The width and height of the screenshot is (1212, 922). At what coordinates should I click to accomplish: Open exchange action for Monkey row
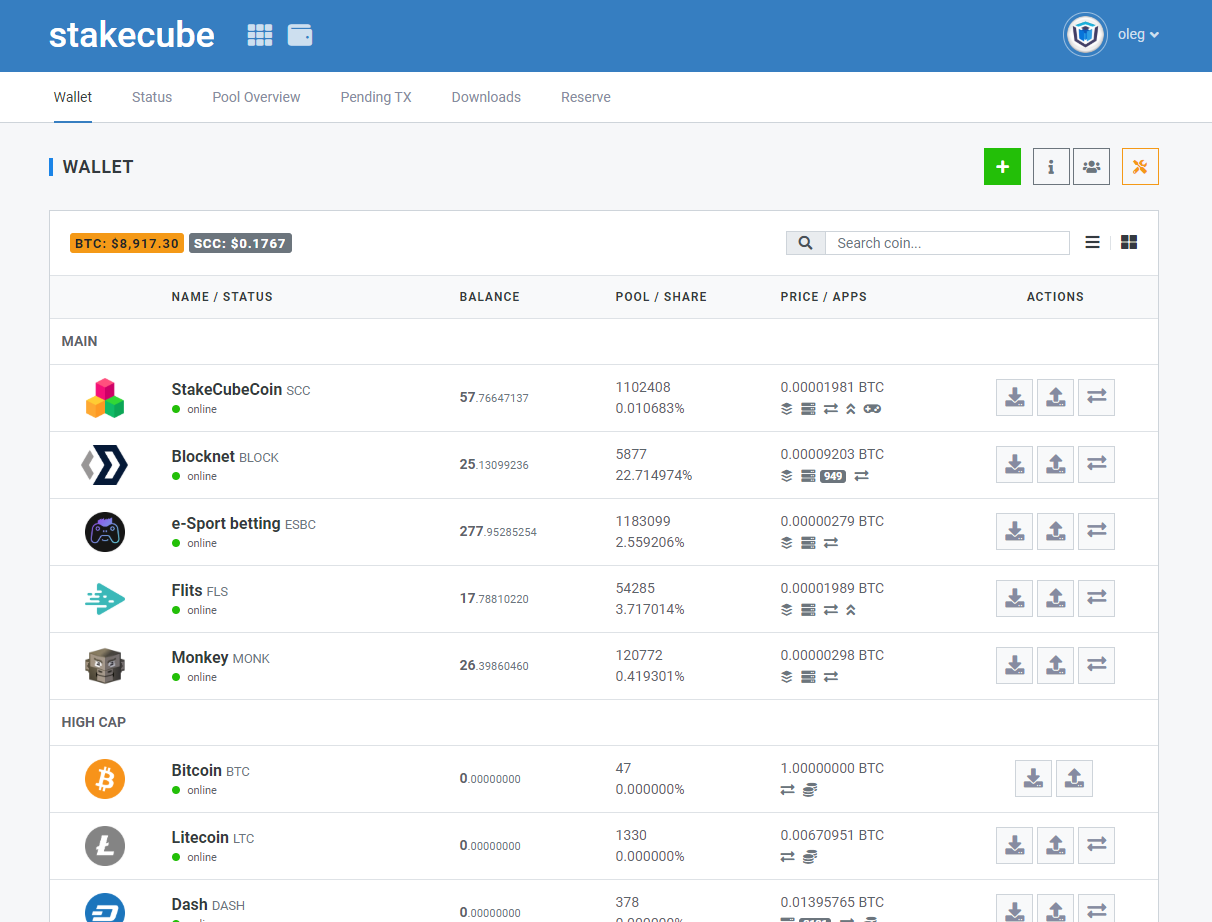[x=1096, y=665]
